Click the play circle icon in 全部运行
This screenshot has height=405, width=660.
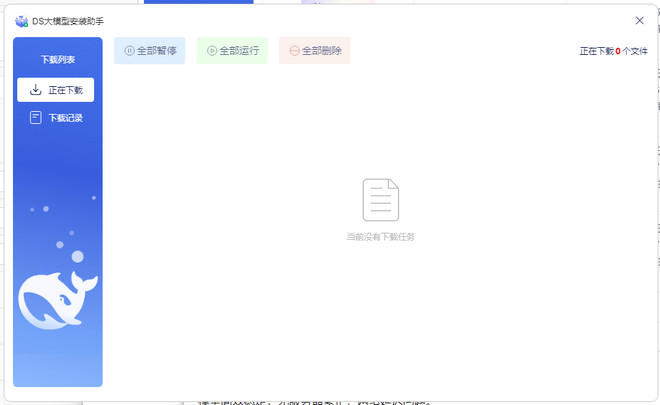[x=211, y=51]
